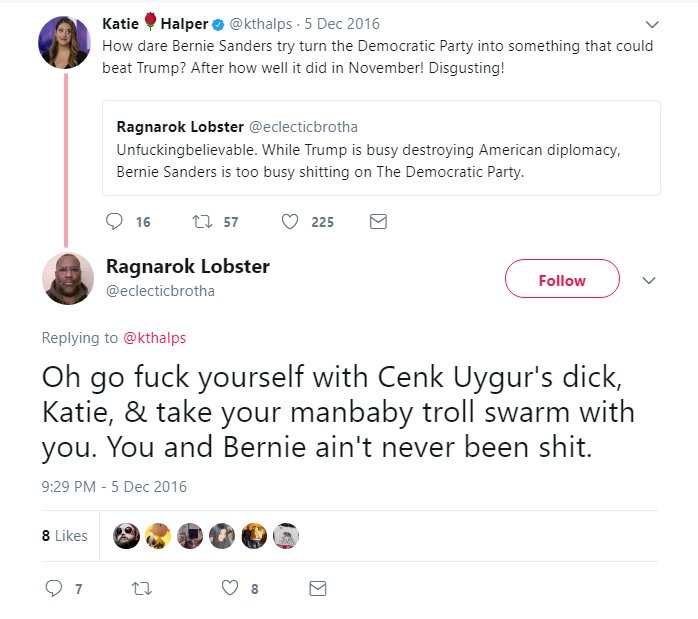Show the 8 Likes list
This screenshot has height=619, width=698.
[65, 536]
